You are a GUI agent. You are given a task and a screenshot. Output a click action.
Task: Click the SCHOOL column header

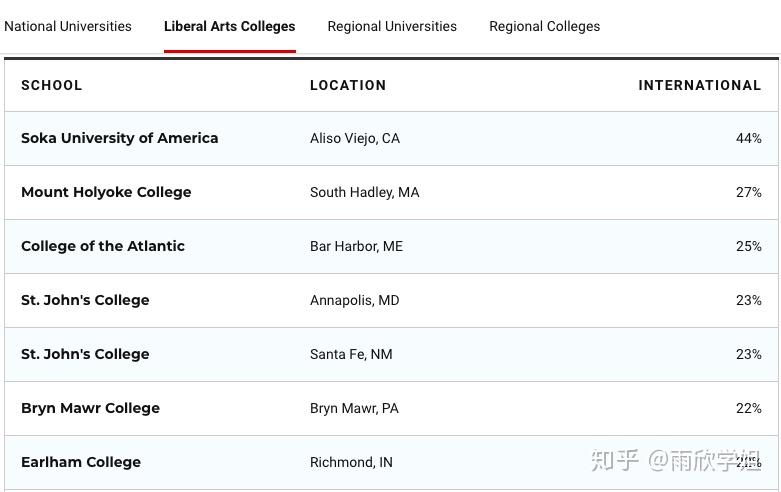coord(52,85)
